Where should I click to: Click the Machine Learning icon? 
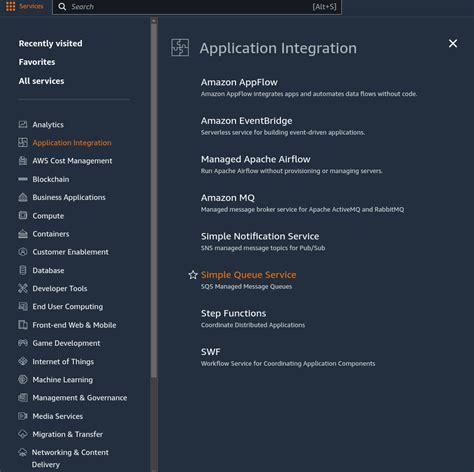point(23,379)
